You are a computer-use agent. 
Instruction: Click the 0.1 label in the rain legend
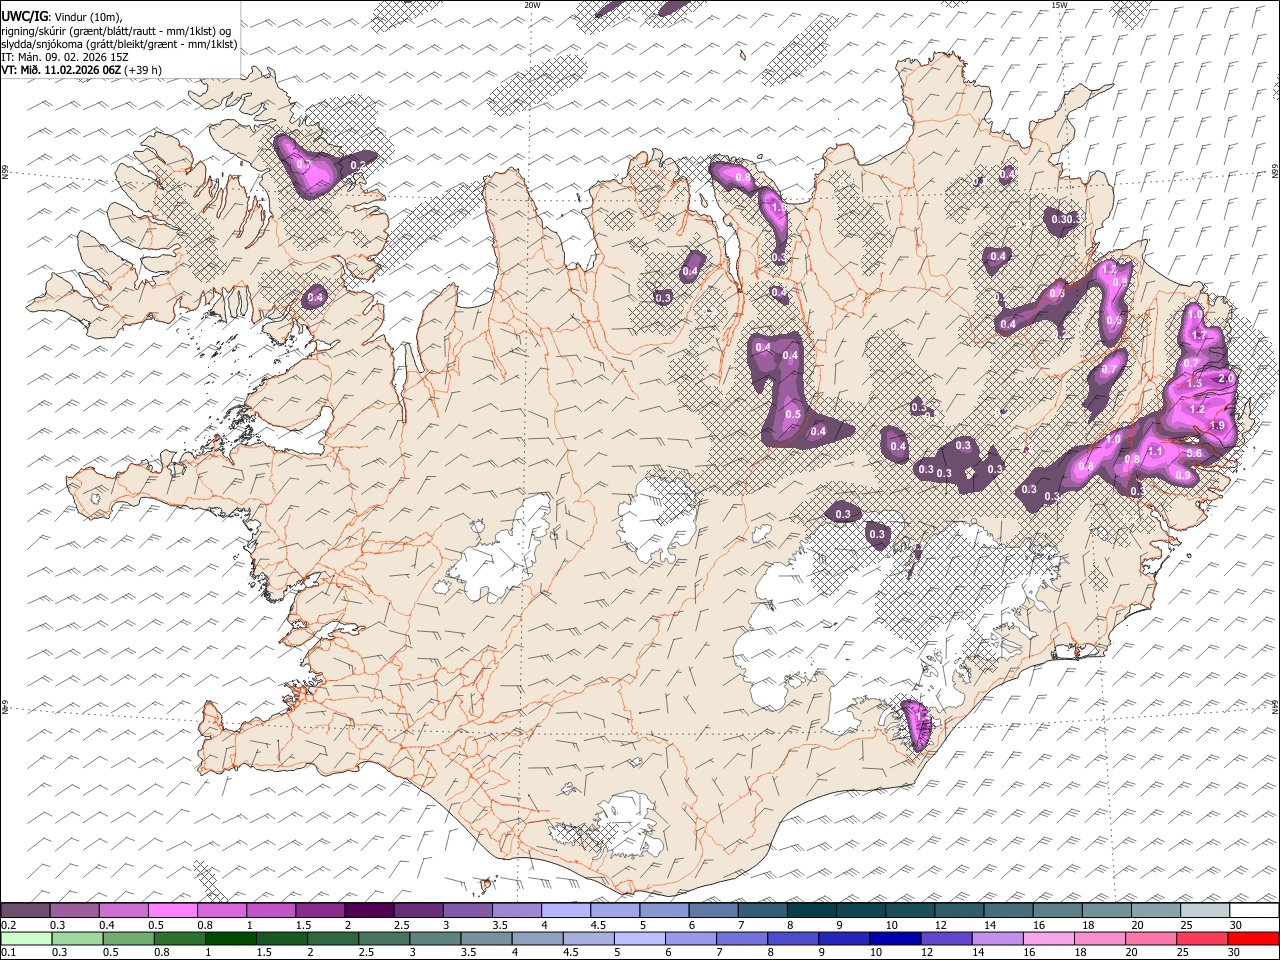(8, 952)
